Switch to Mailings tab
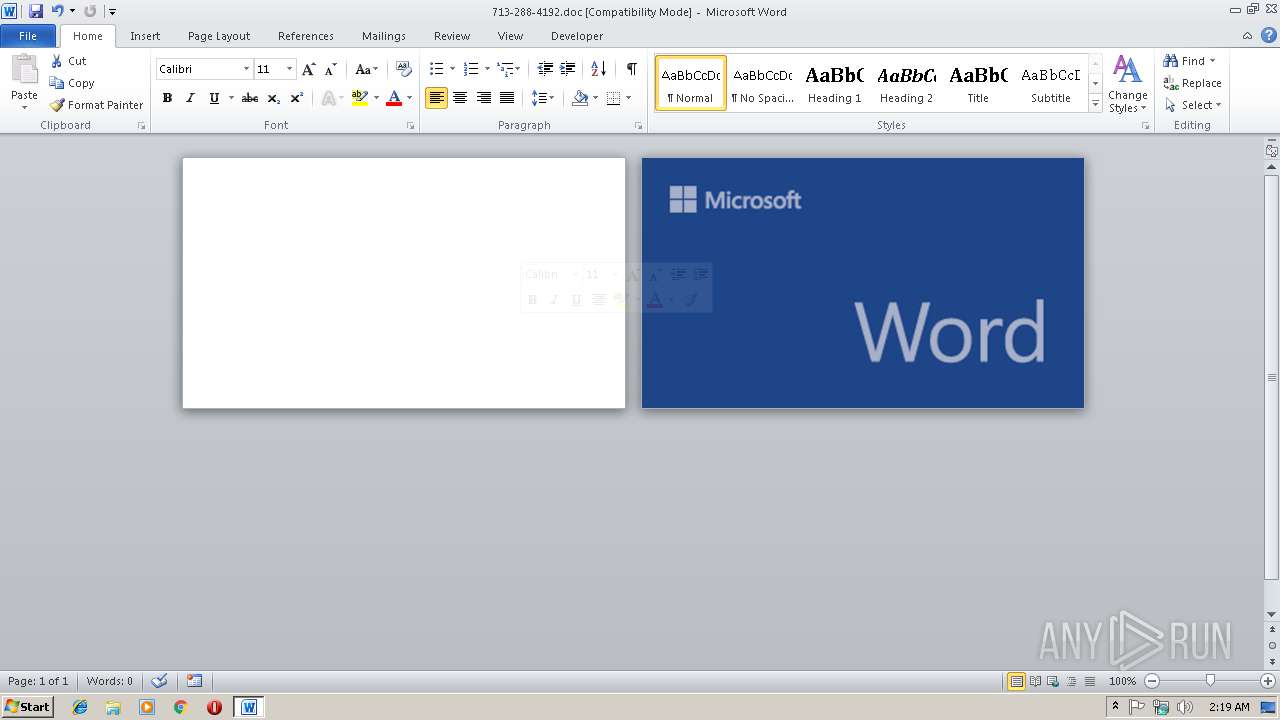Image resolution: width=1280 pixels, height=720 pixels. pyautogui.click(x=384, y=36)
